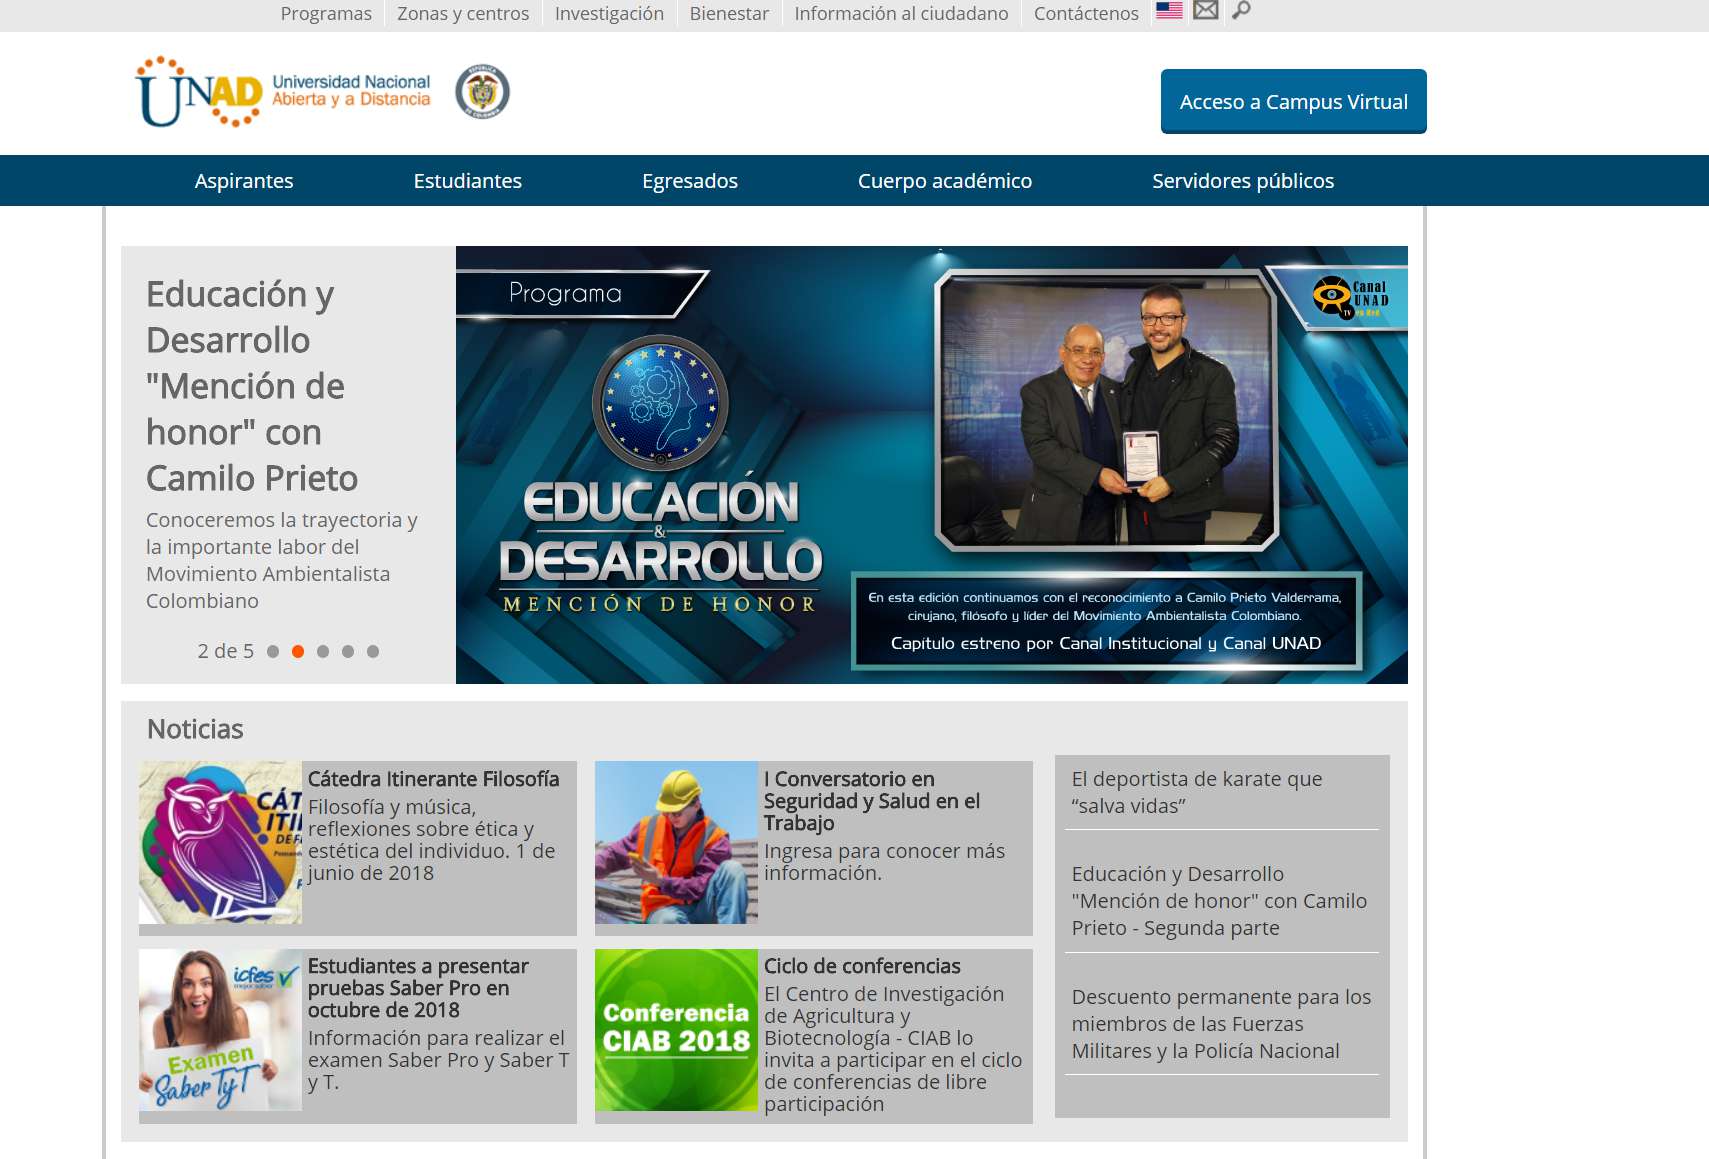This screenshot has width=1709, height=1159.
Task: Click the Educación y Desarrollo banner image
Action: click(931, 465)
